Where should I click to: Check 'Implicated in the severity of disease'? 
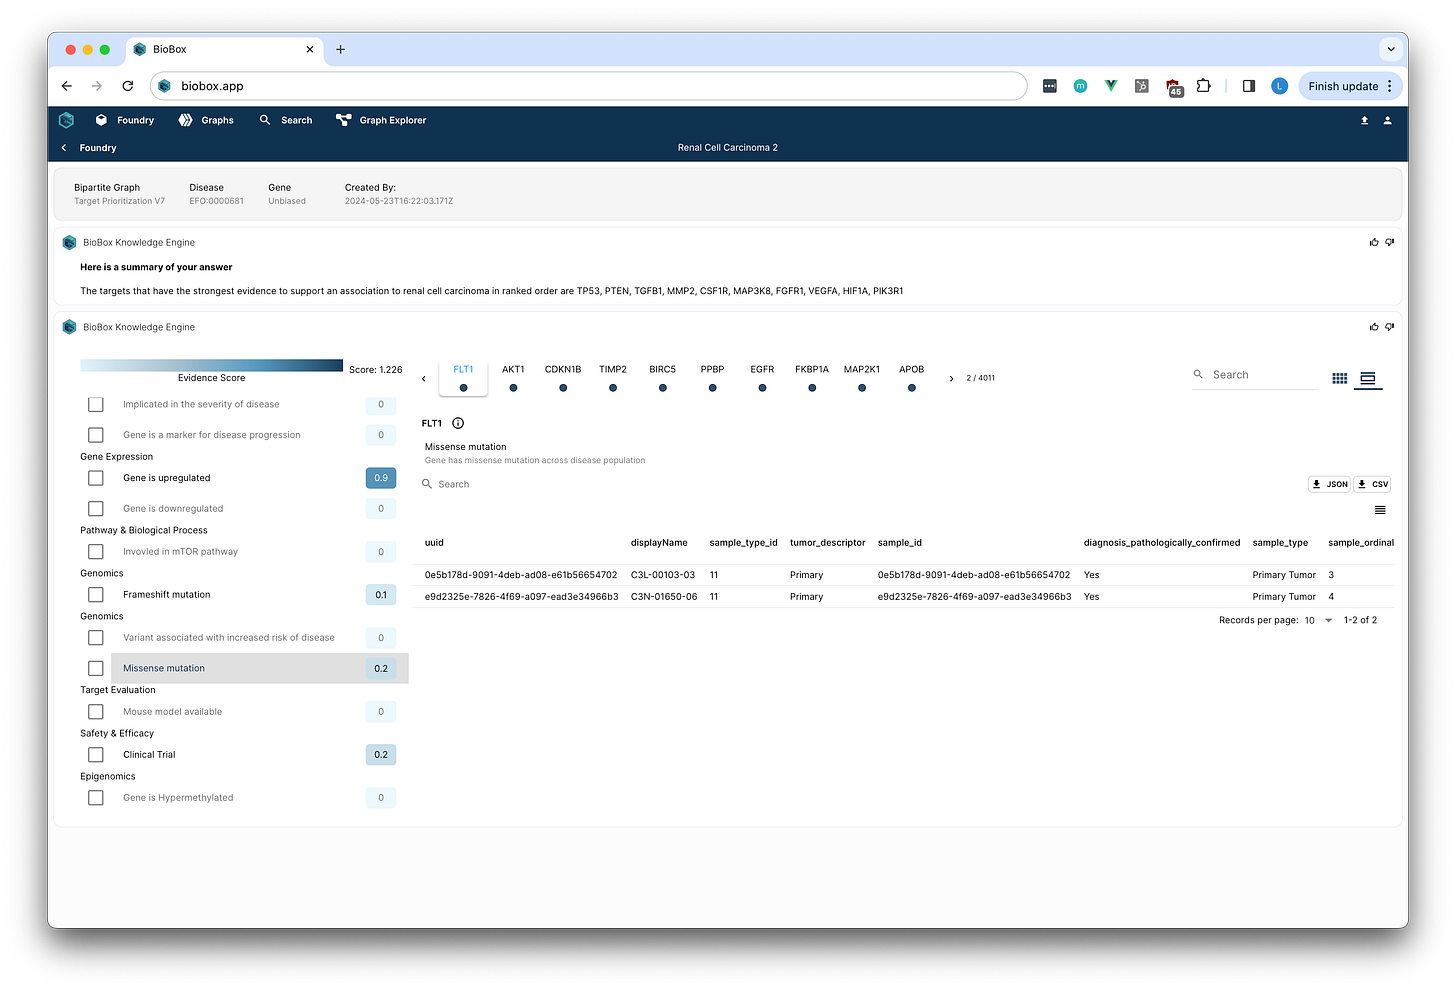point(96,404)
